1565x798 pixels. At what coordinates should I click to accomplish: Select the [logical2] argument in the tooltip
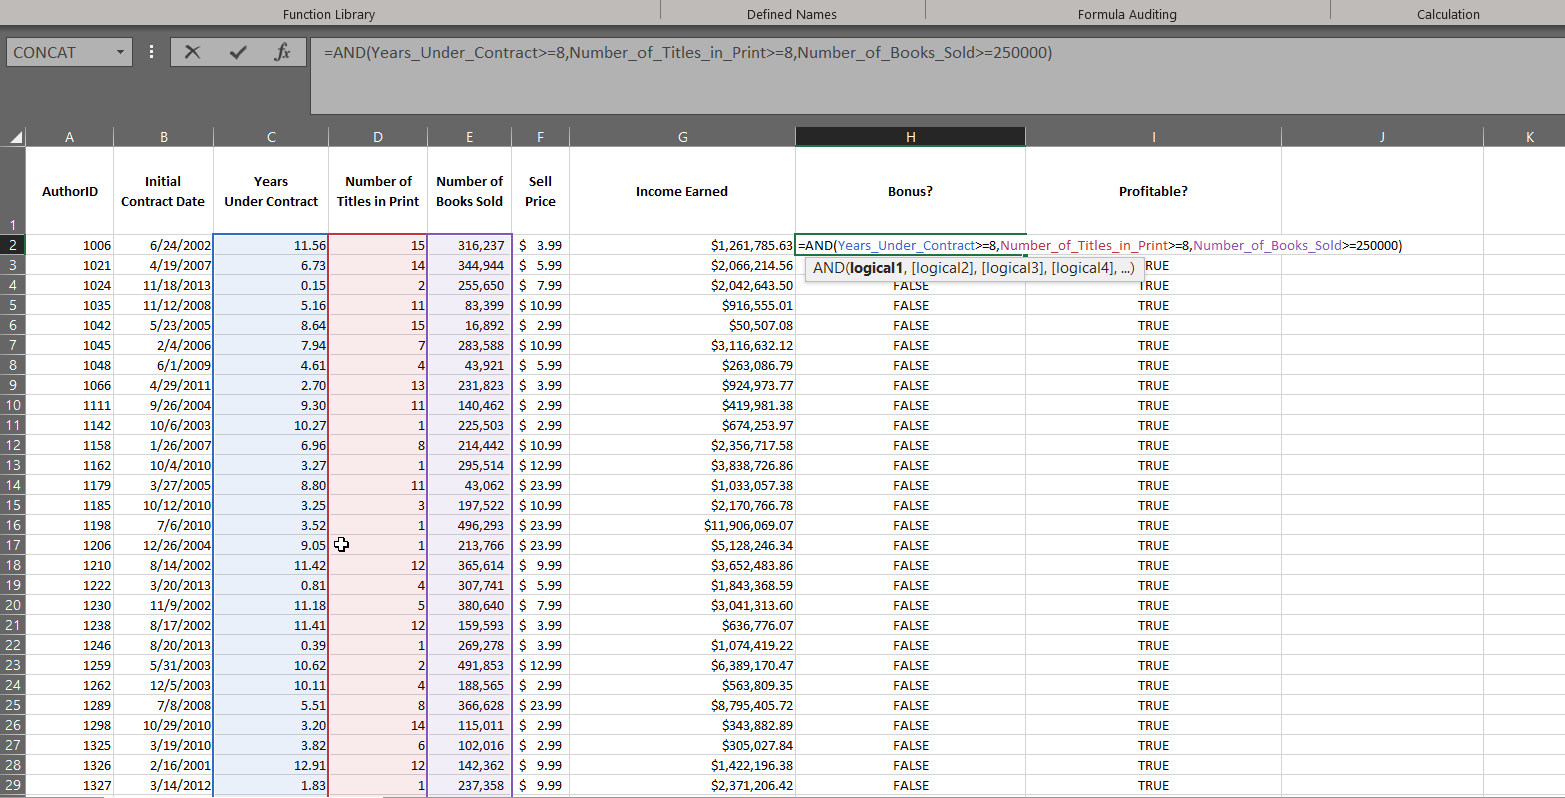943,268
